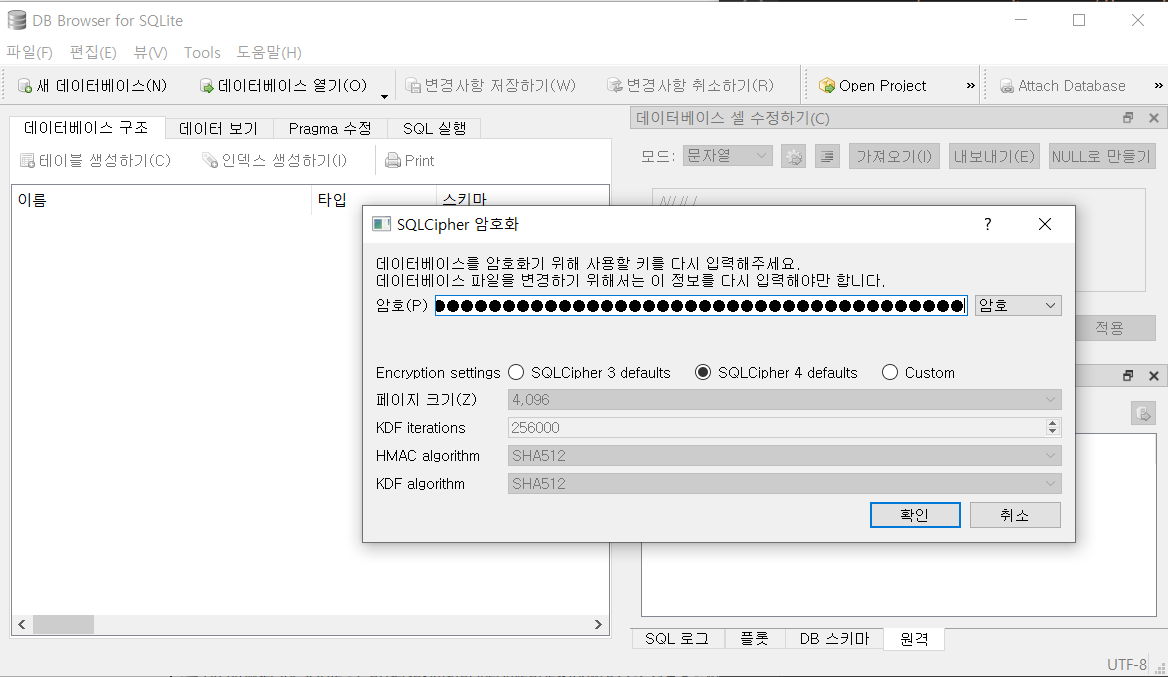Click the Print icon

tap(392, 160)
